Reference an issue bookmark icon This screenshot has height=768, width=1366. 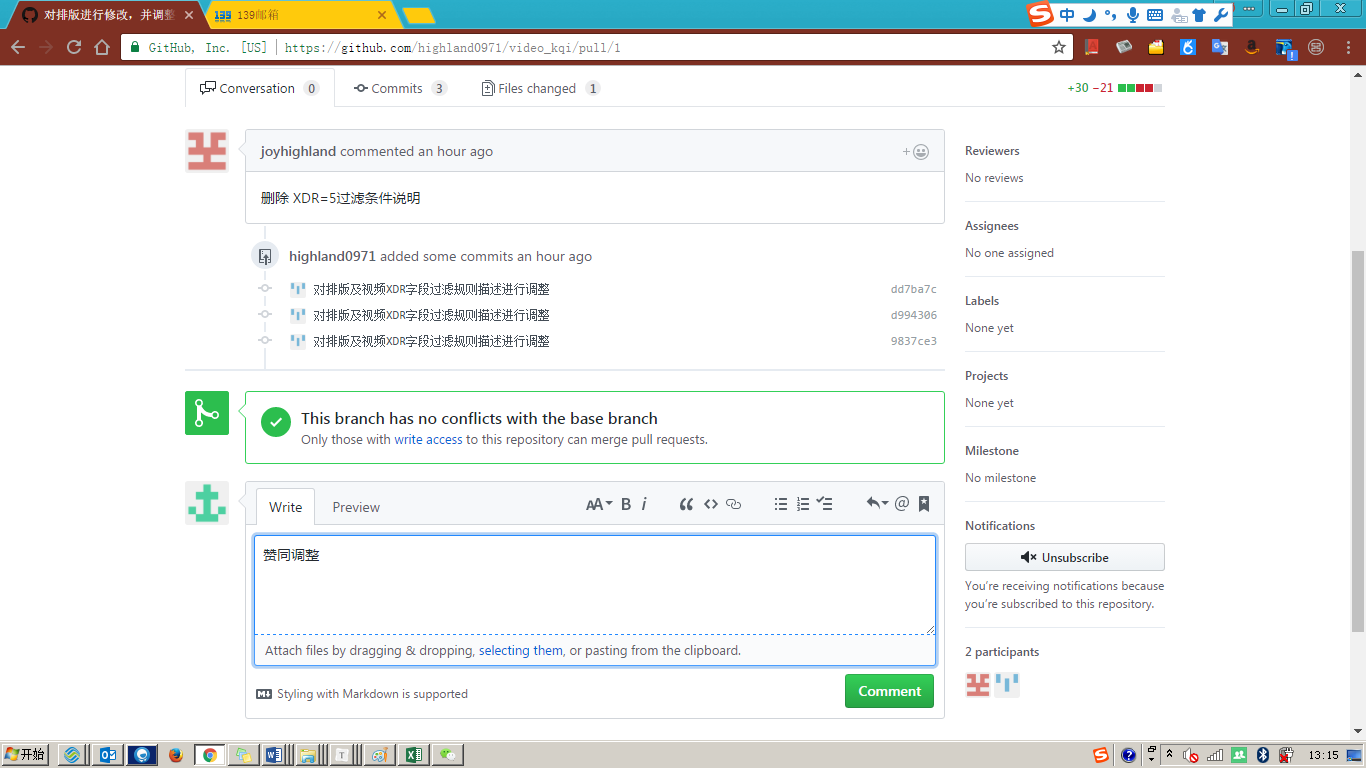tap(924, 504)
